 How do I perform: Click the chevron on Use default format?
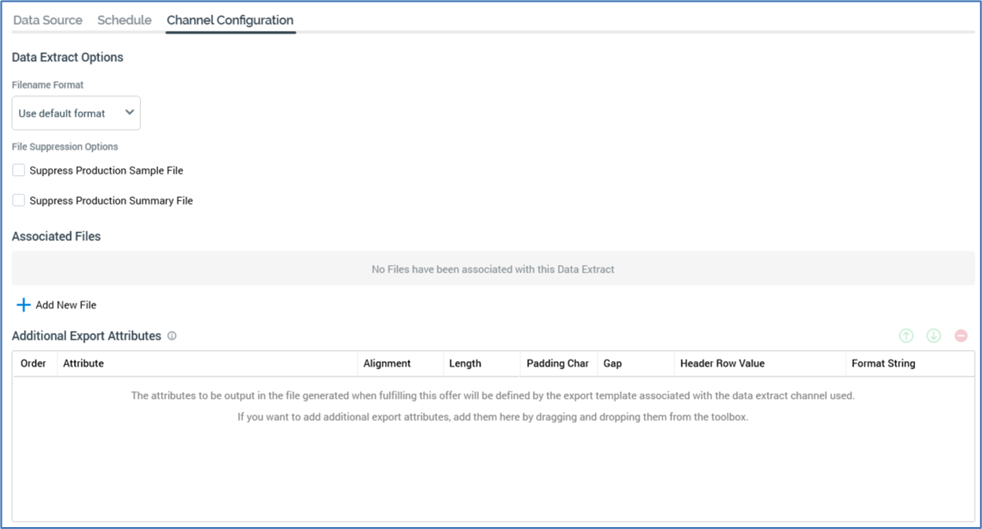129,113
